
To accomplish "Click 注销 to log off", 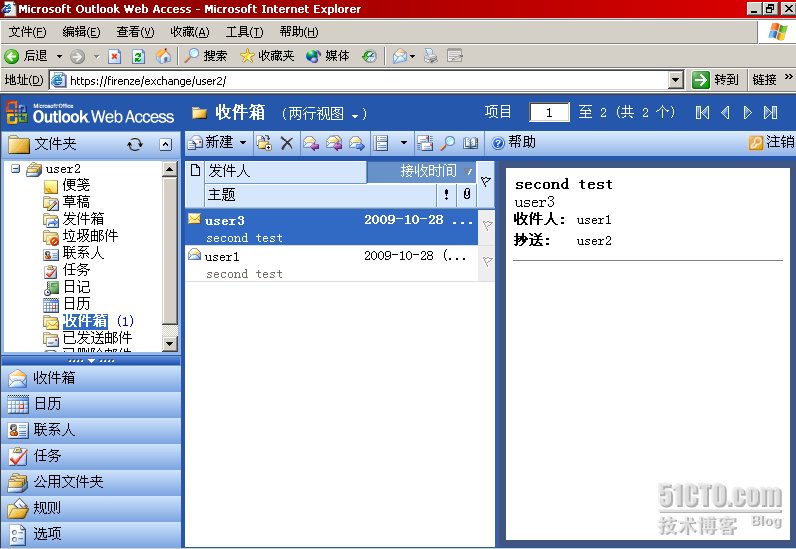I will 771,142.
